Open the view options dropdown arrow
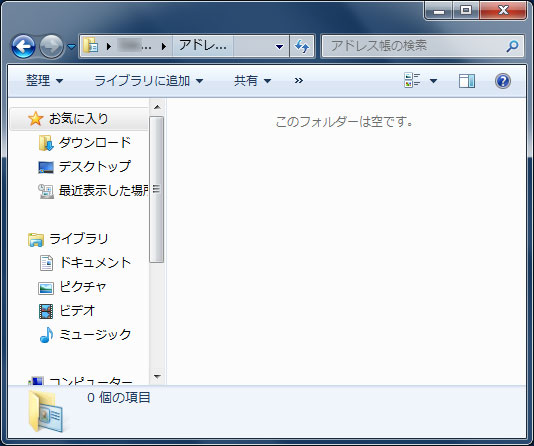Image resolution: width=534 pixels, height=446 pixels. pyautogui.click(x=433, y=81)
